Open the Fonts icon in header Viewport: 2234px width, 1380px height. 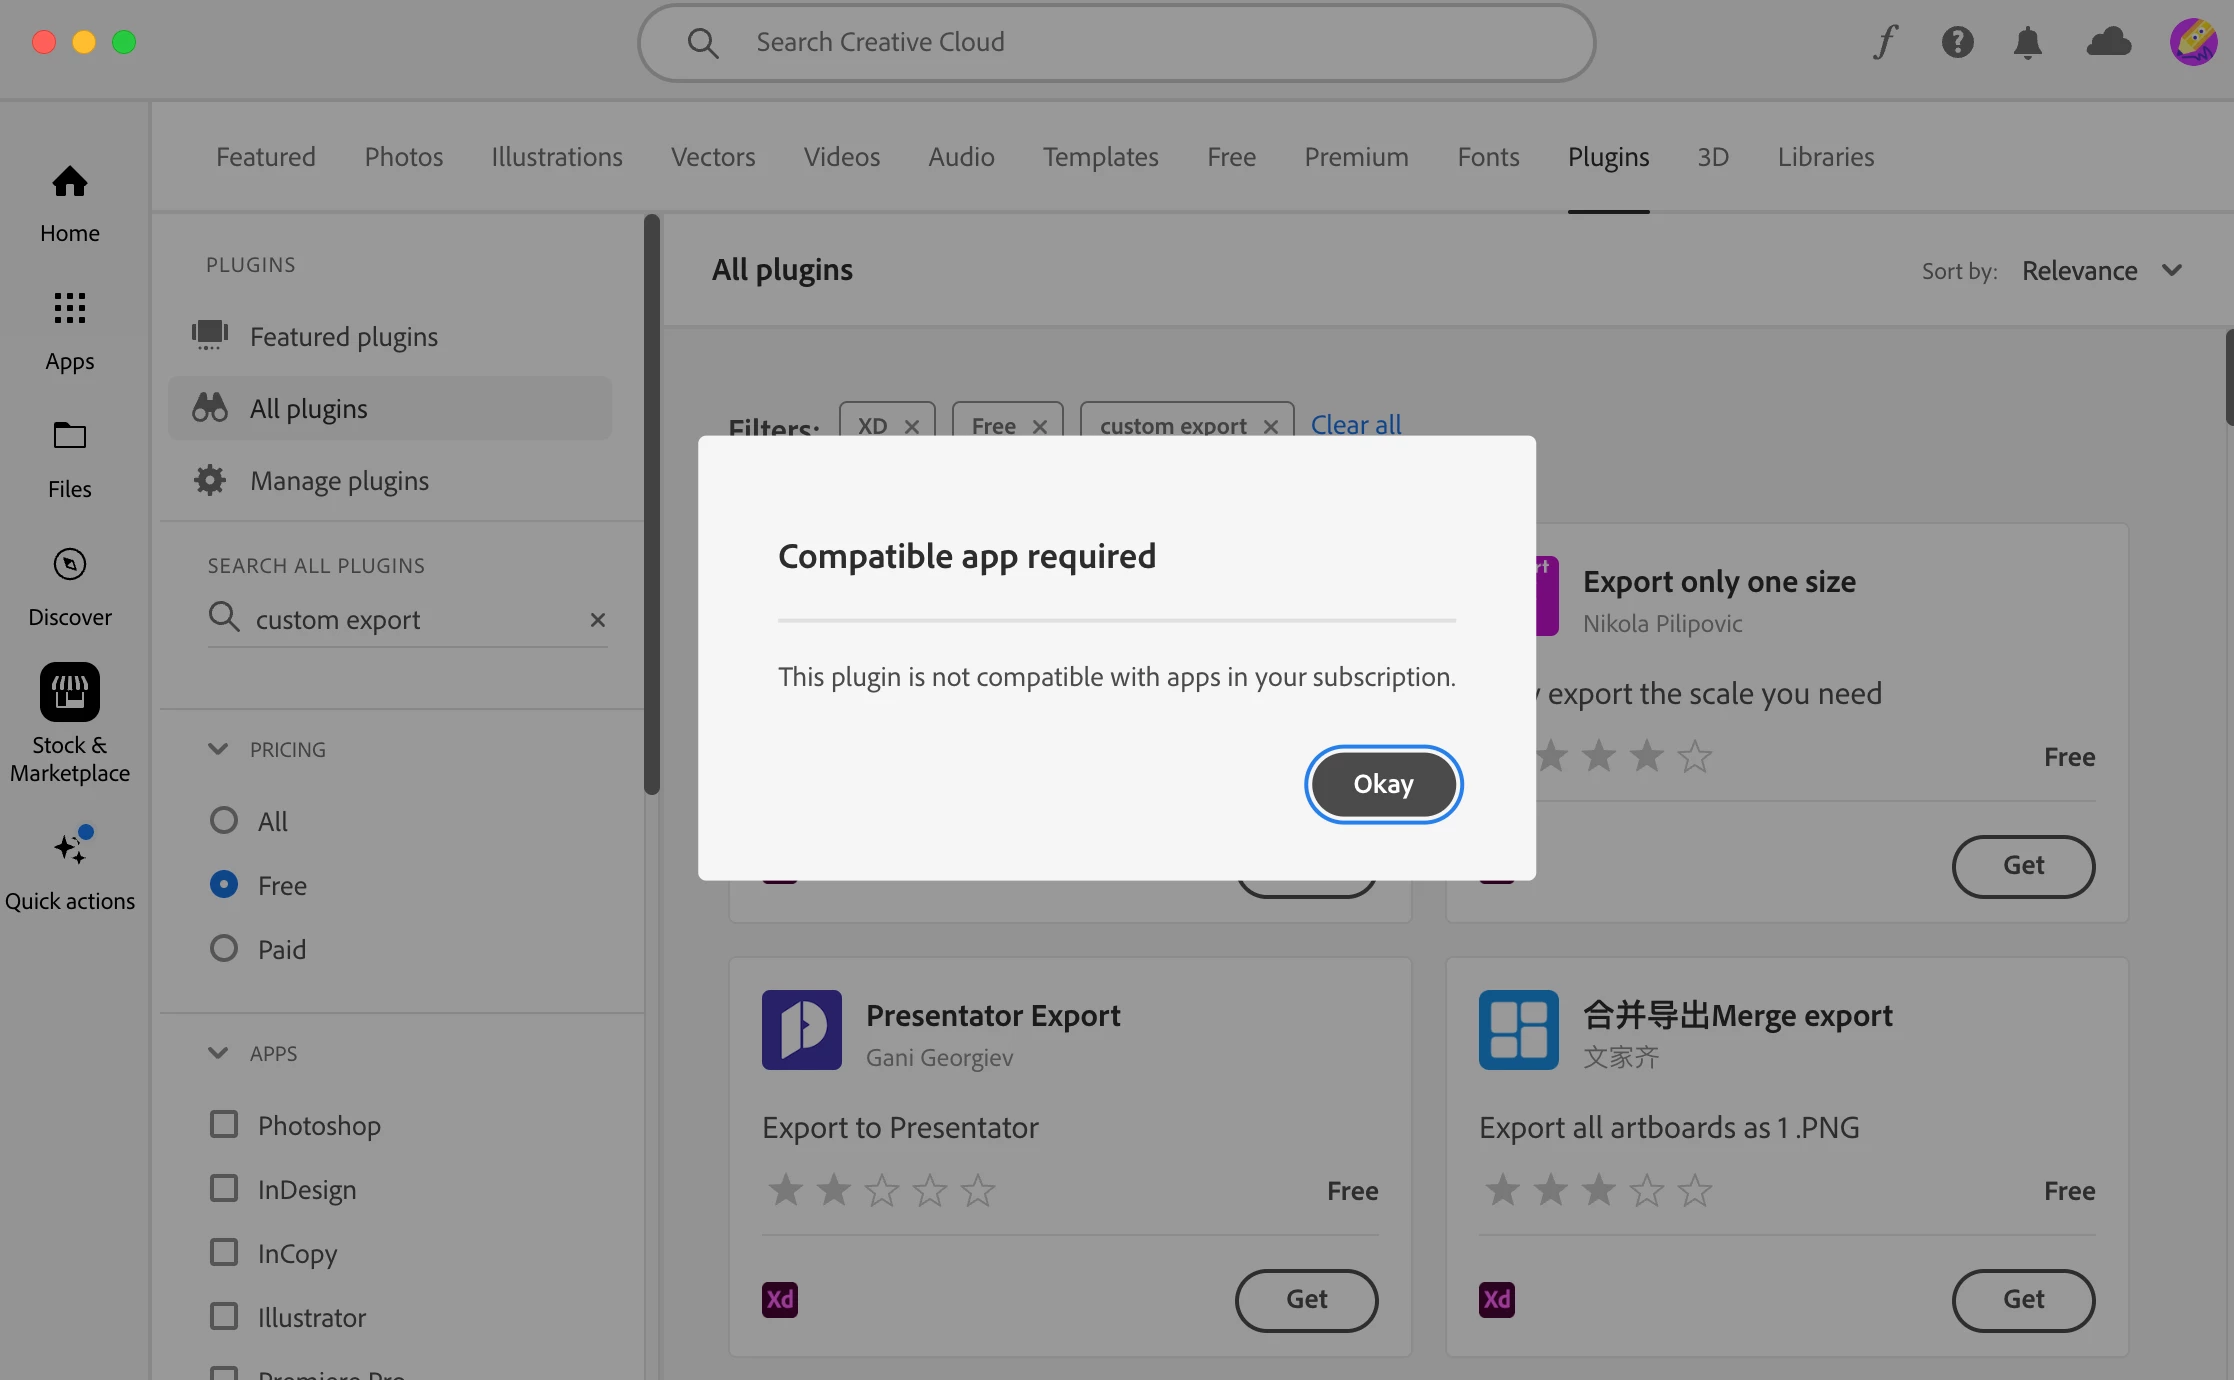1886,42
